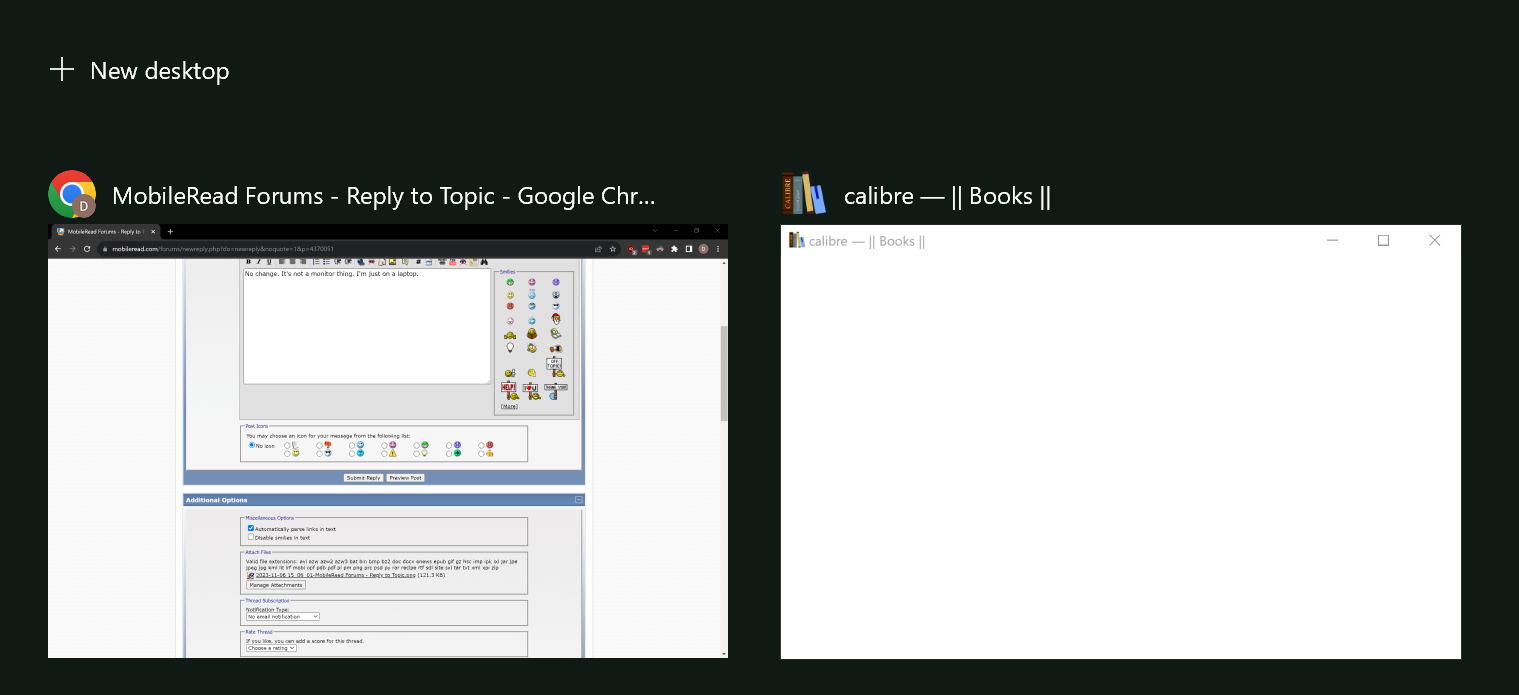This screenshot has height=695, width=1519.
Task: Select the light bulb post icon radio
Action: [x=417, y=454]
